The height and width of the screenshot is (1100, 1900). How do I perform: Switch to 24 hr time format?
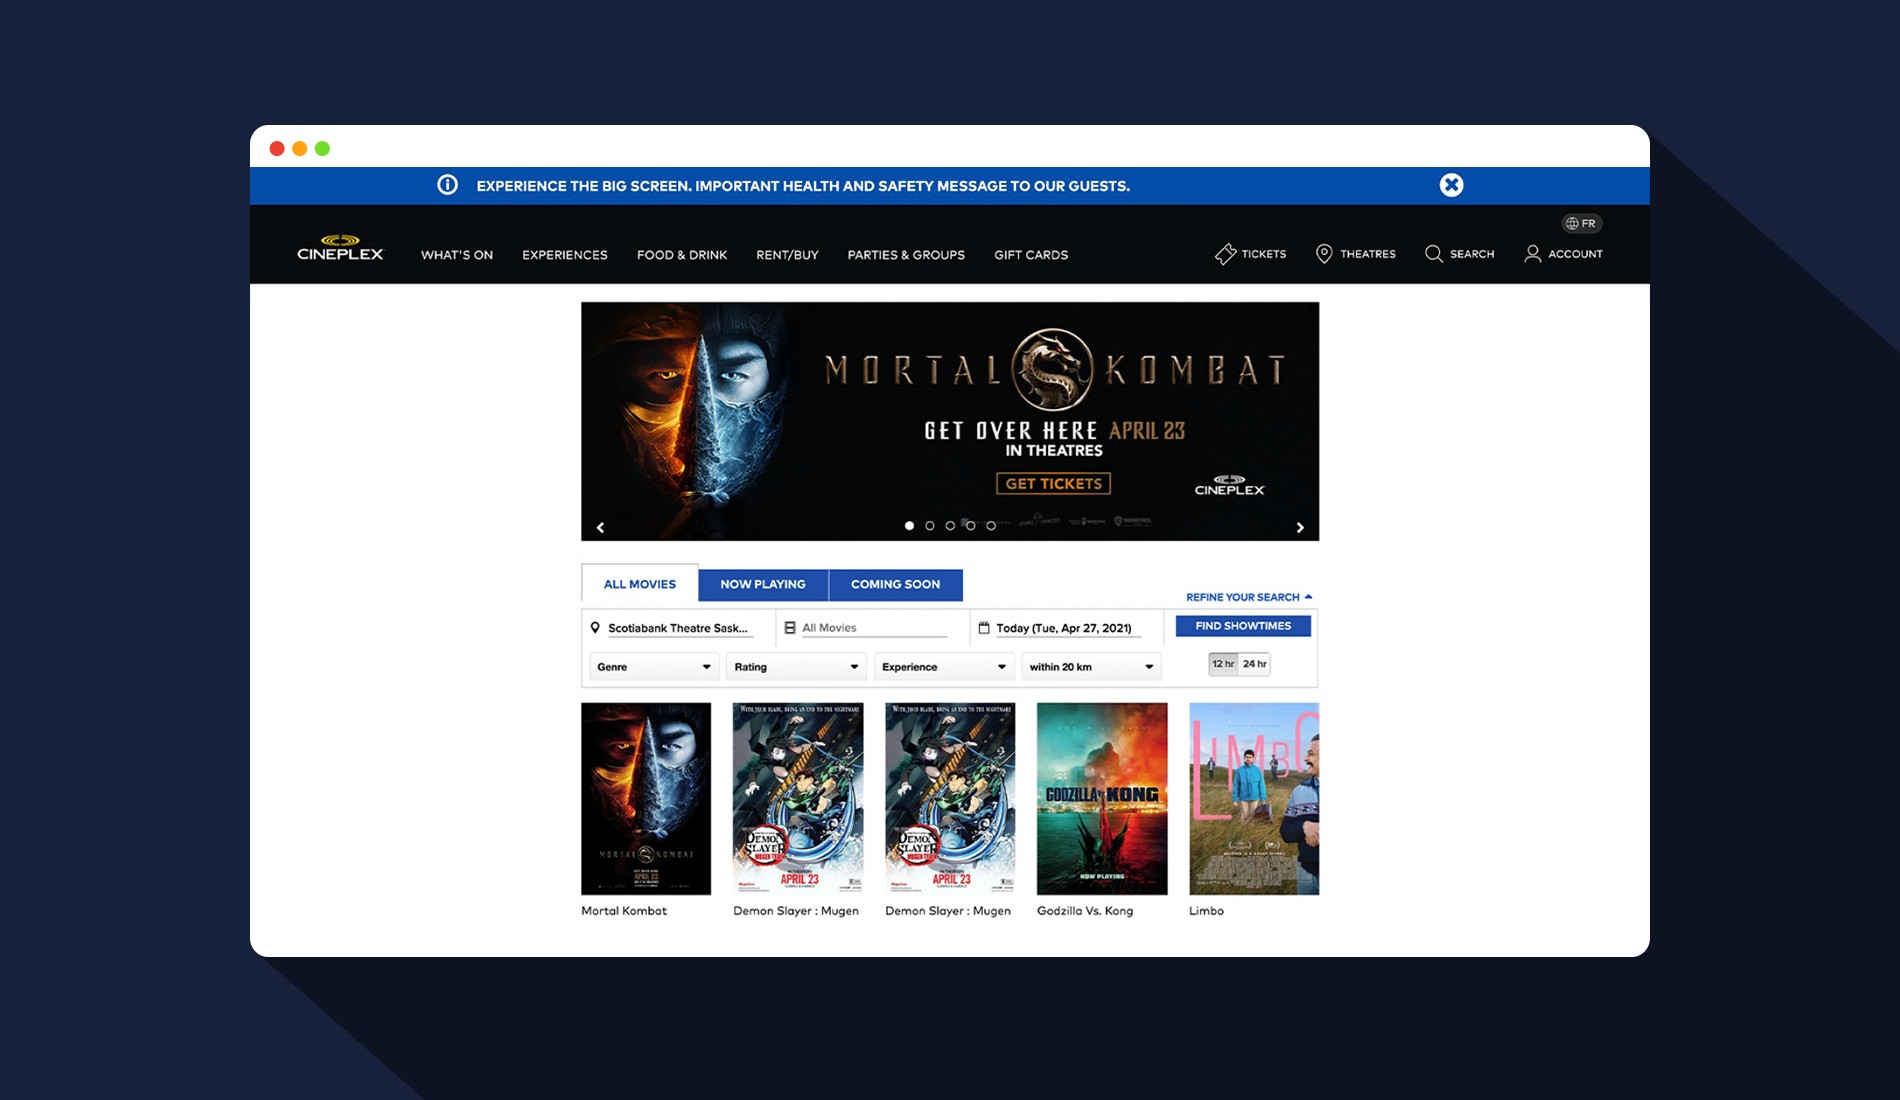tap(1255, 664)
